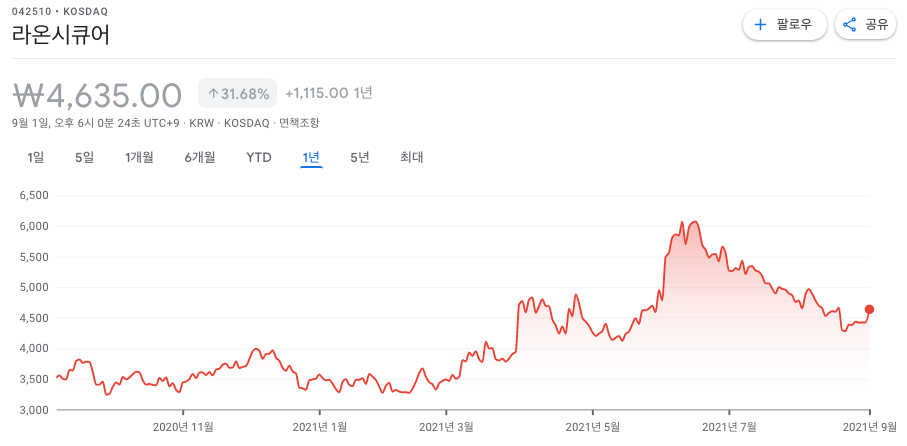Click the +1,115.00 1년 change text

pyautogui.click(x=329, y=93)
